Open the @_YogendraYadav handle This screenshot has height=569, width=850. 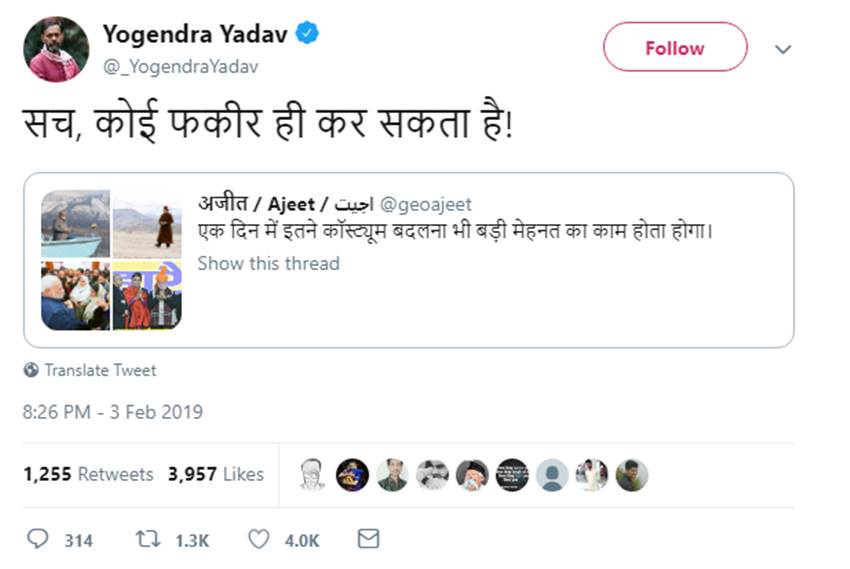point(180,65)
